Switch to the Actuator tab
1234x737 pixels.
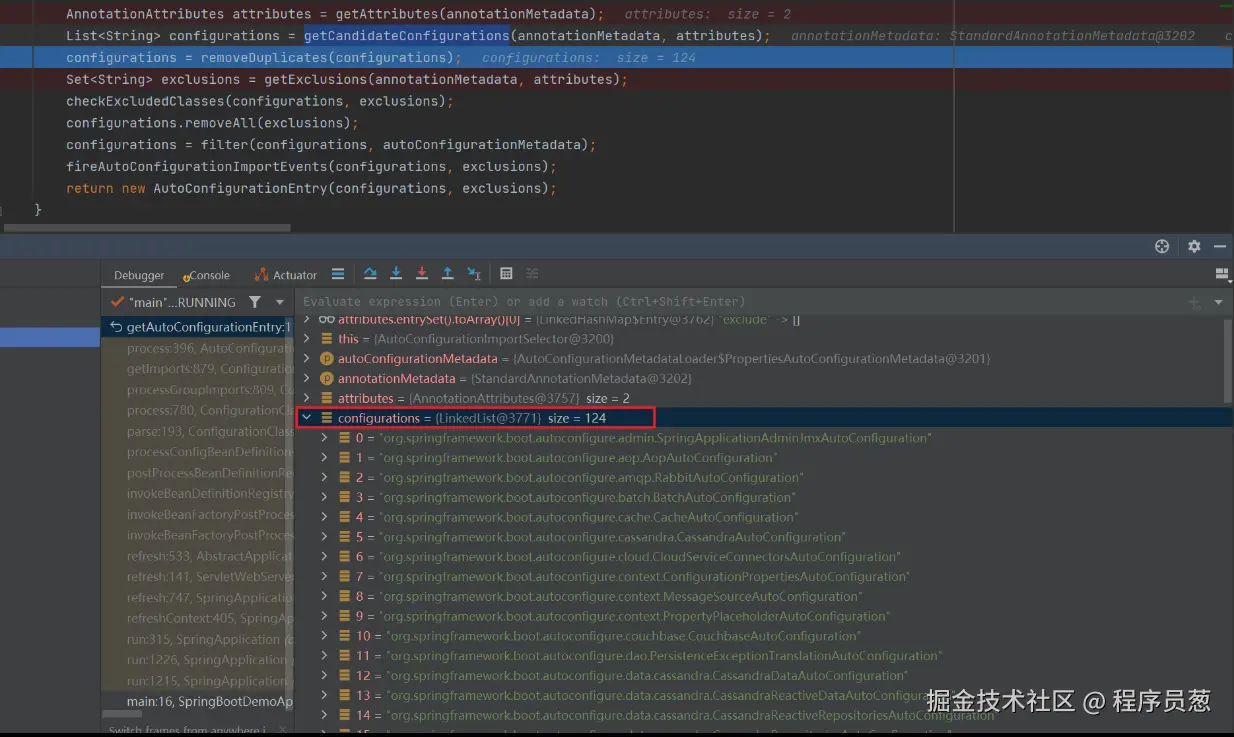tap(286, 275)
